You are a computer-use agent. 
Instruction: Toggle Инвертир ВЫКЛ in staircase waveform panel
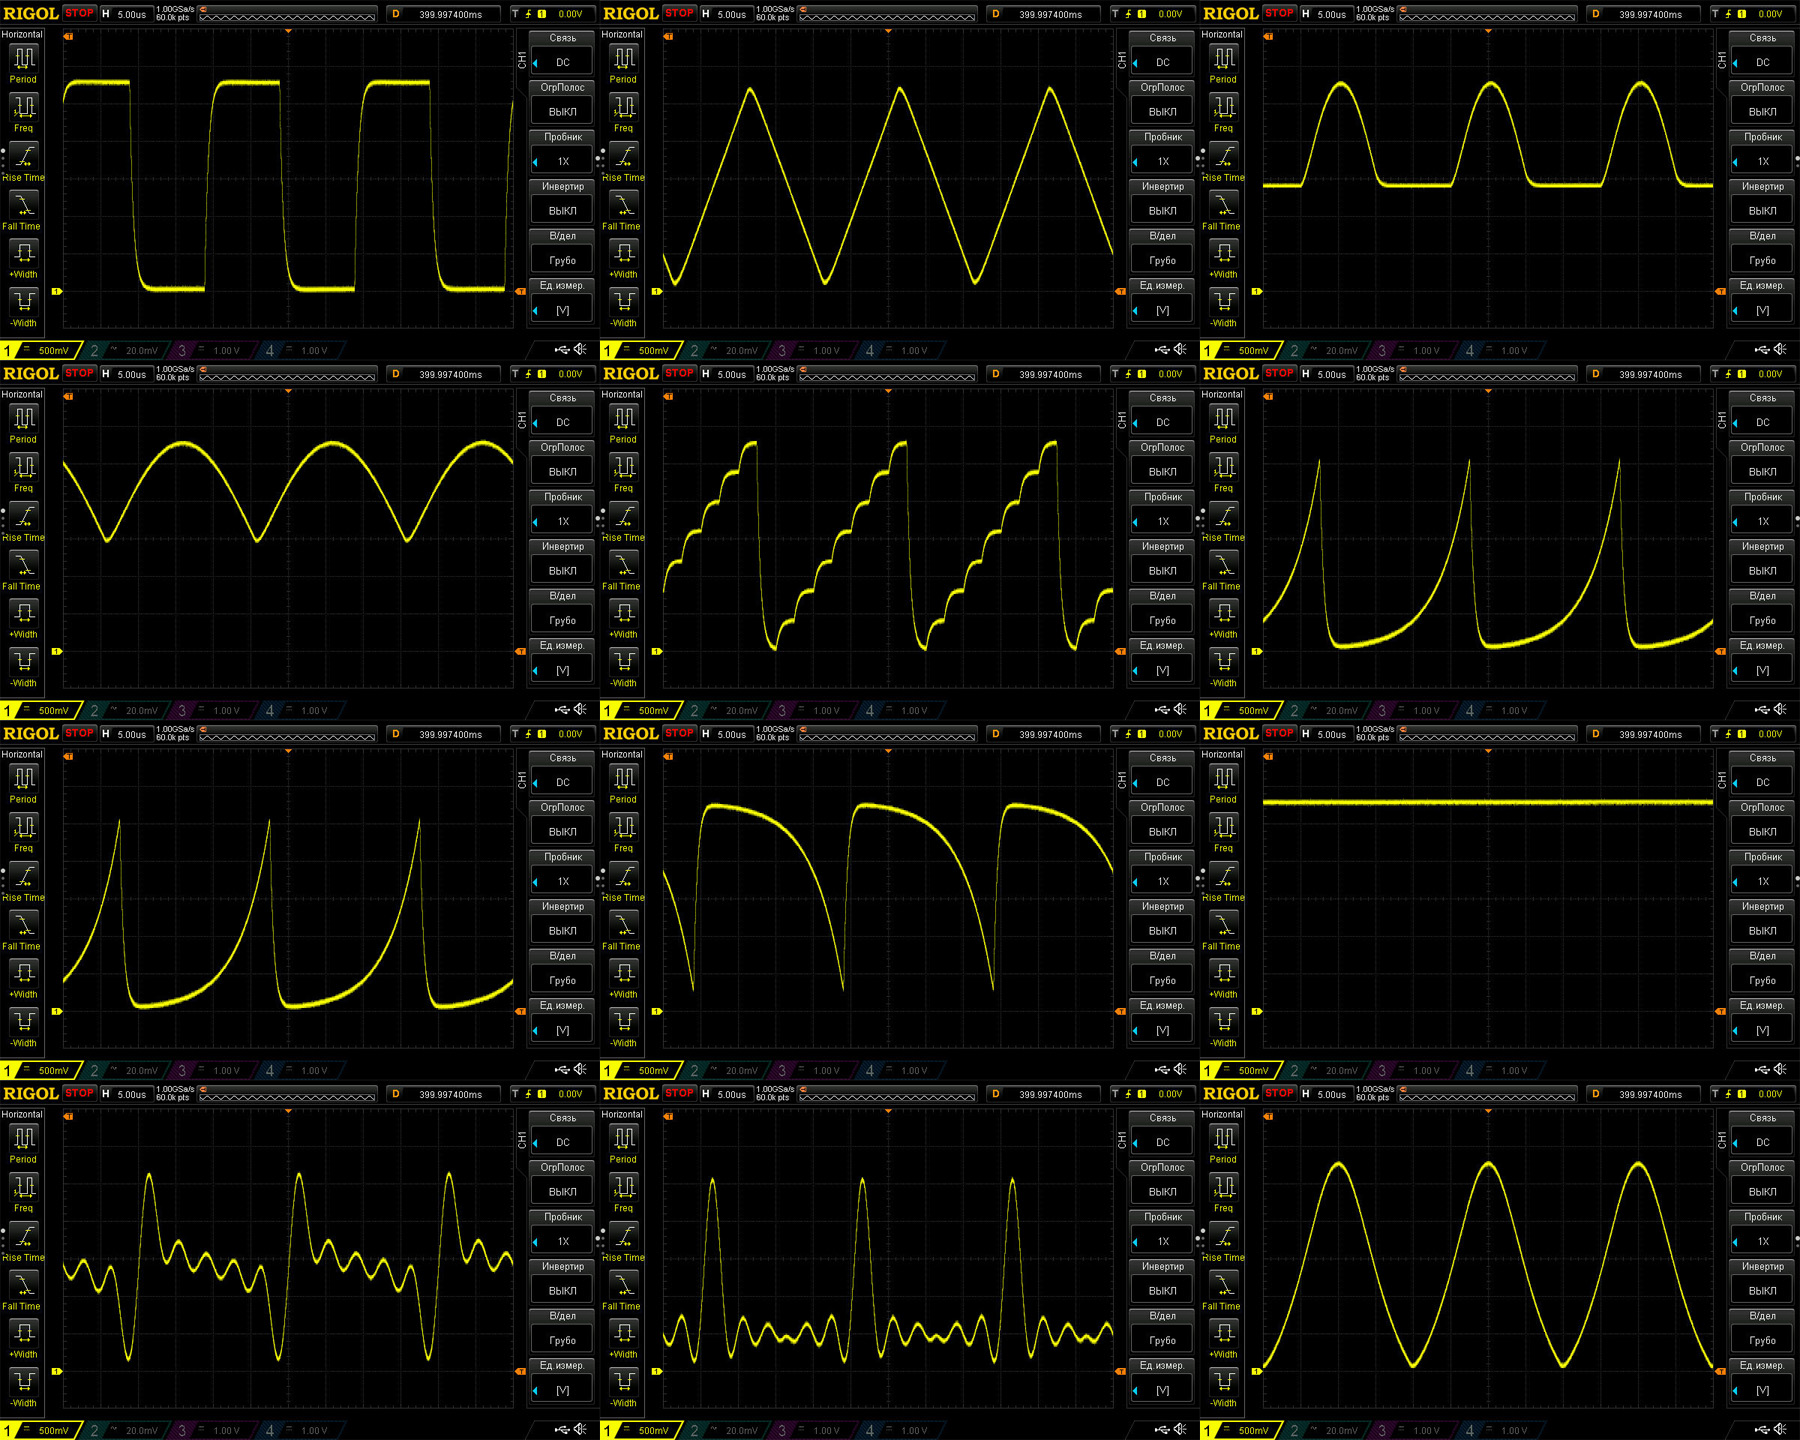(1162, 571)
